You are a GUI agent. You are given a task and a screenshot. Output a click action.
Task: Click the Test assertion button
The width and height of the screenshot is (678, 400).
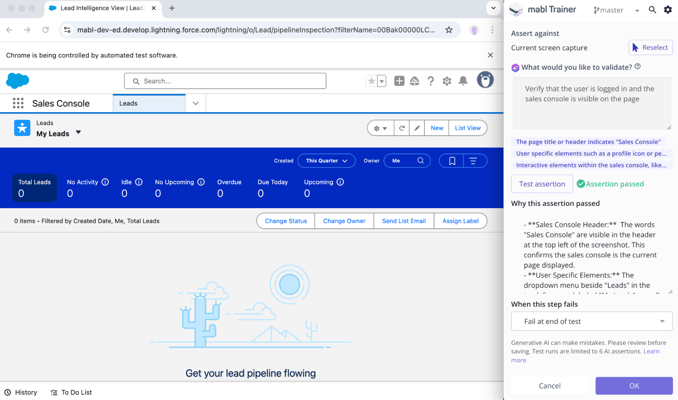pyautogui.click(x=542, y=184)
